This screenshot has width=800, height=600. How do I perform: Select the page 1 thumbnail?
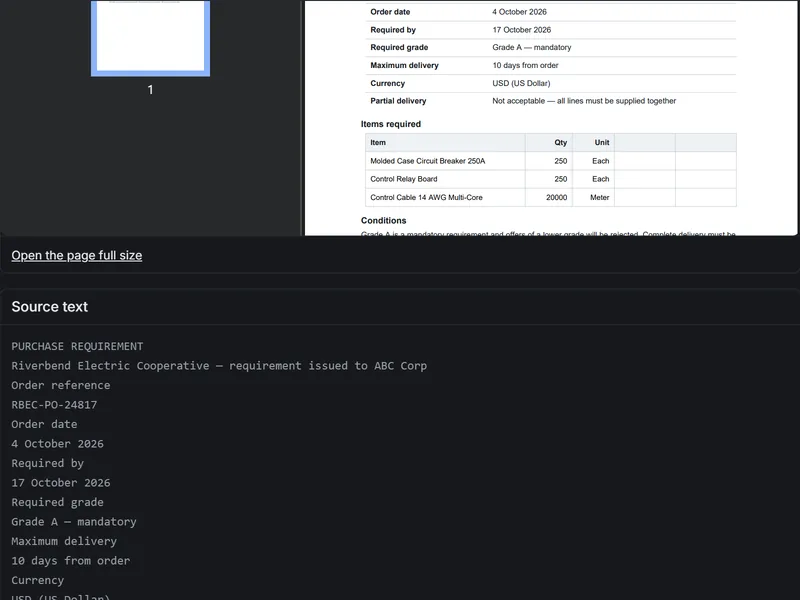(x=151, y=37)
